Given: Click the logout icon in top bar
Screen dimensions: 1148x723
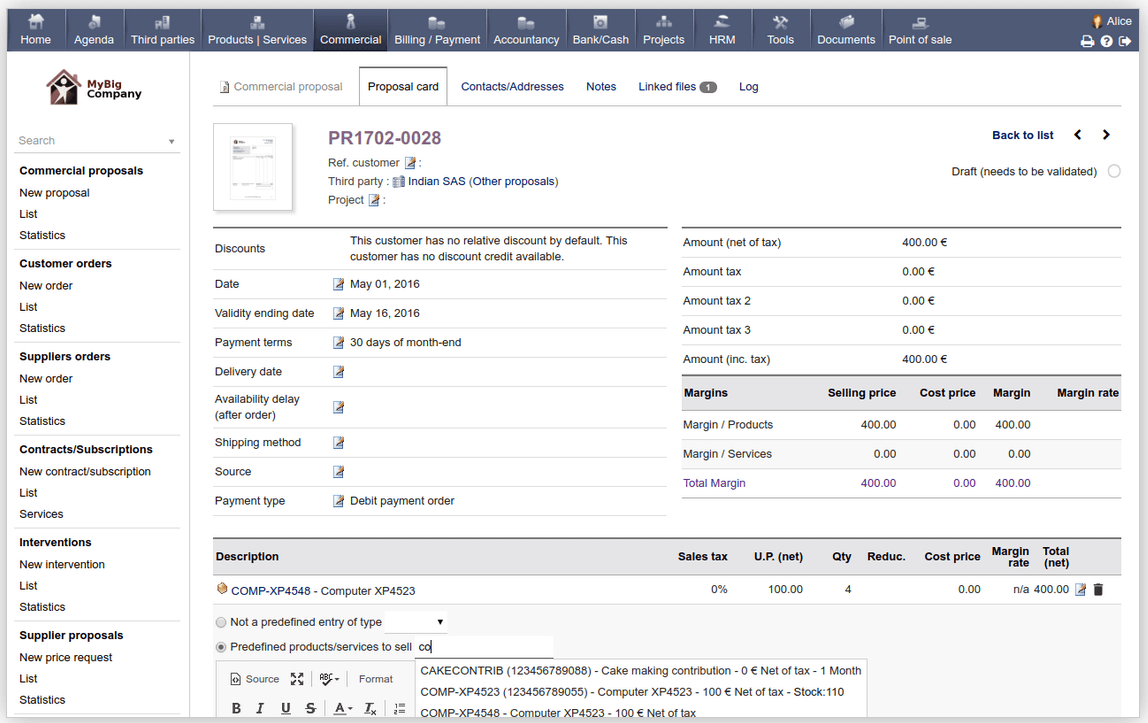Looking at the screenshot, I should tap(1125, 42).
